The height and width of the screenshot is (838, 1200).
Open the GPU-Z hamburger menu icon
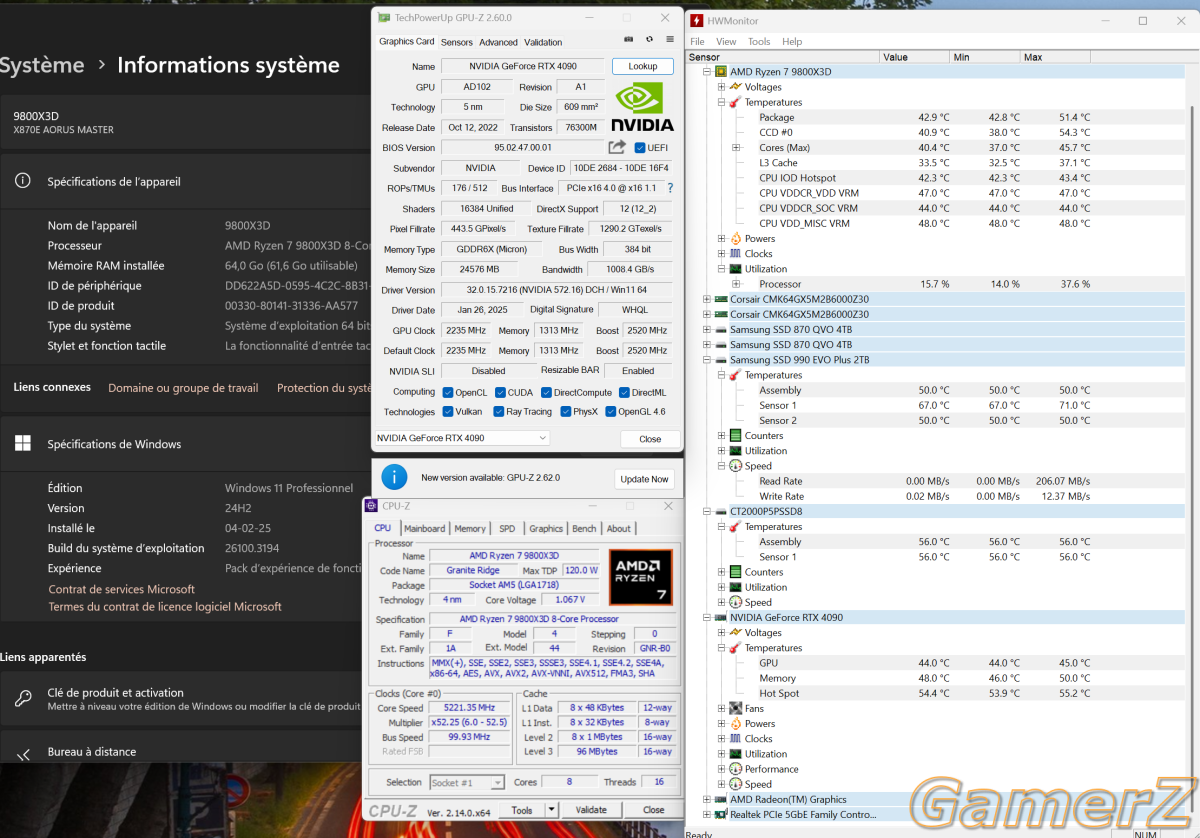click(668, 39)
